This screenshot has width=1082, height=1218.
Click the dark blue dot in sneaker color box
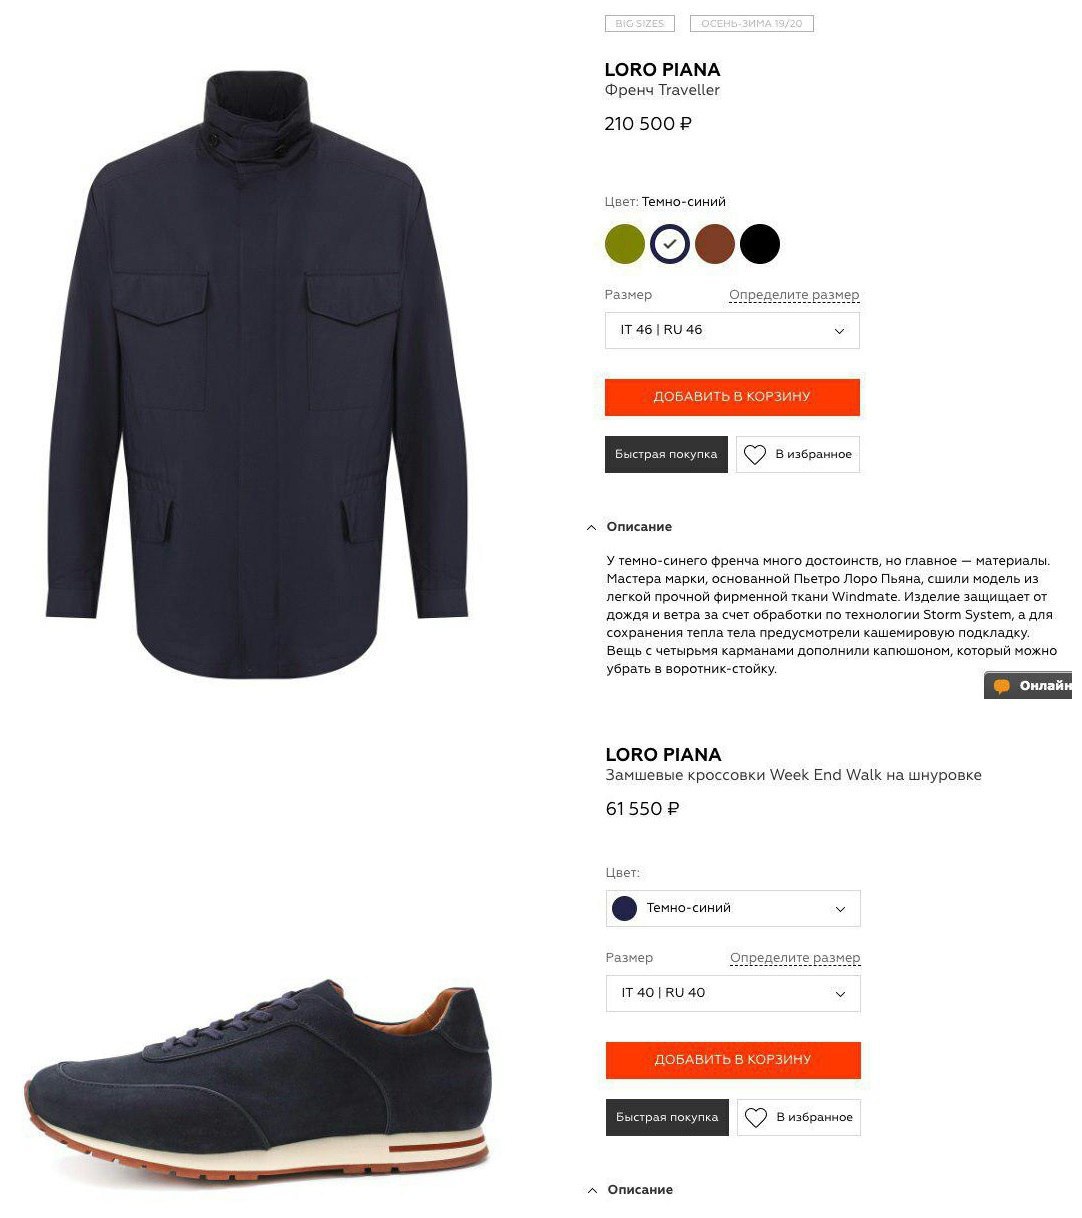625,909
